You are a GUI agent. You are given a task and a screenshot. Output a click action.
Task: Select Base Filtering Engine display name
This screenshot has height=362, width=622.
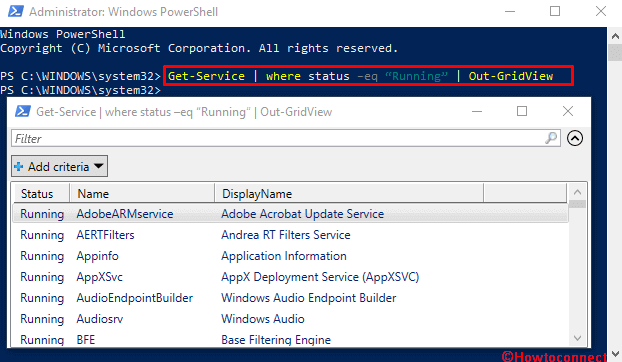tap(276, 340)
